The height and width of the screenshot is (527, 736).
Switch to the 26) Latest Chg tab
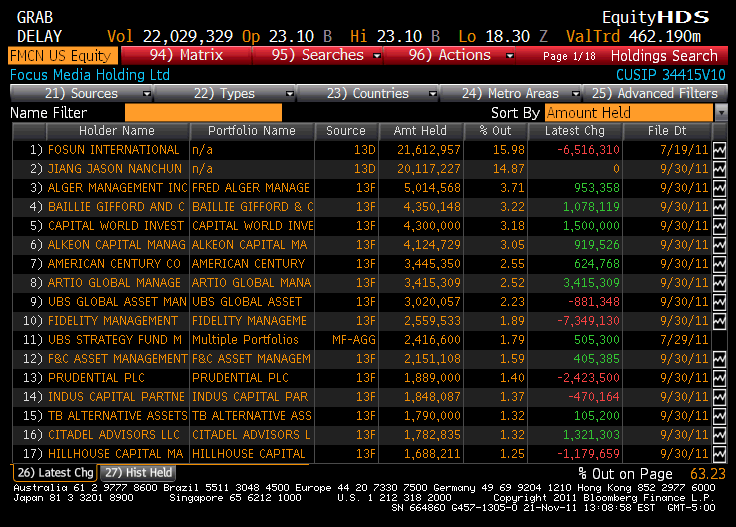pyautogui.click(x=55, y=473)
